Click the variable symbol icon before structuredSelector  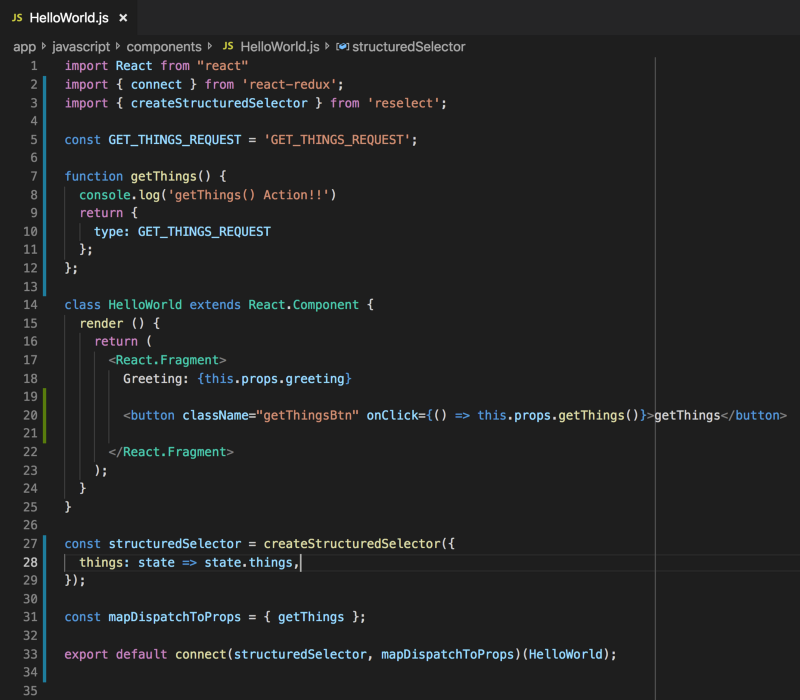click(342, 47)
